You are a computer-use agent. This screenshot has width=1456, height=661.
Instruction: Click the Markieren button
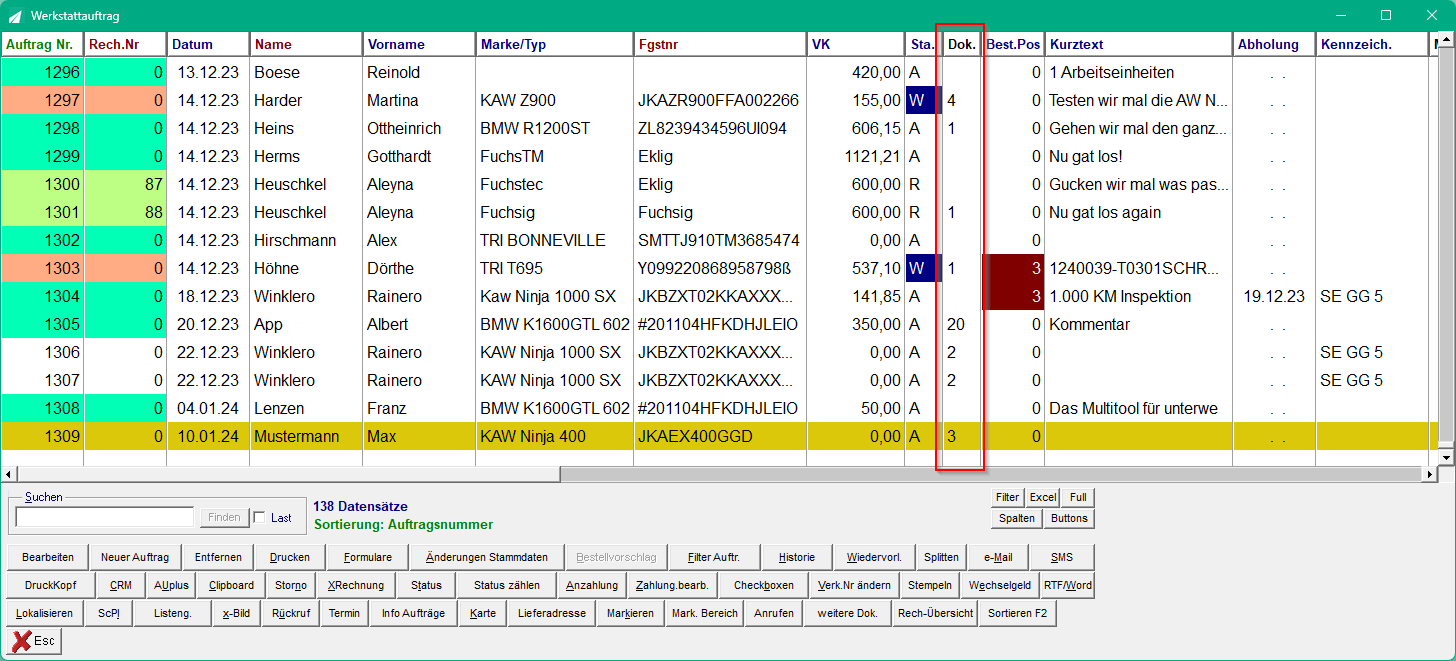coord(631,613)
